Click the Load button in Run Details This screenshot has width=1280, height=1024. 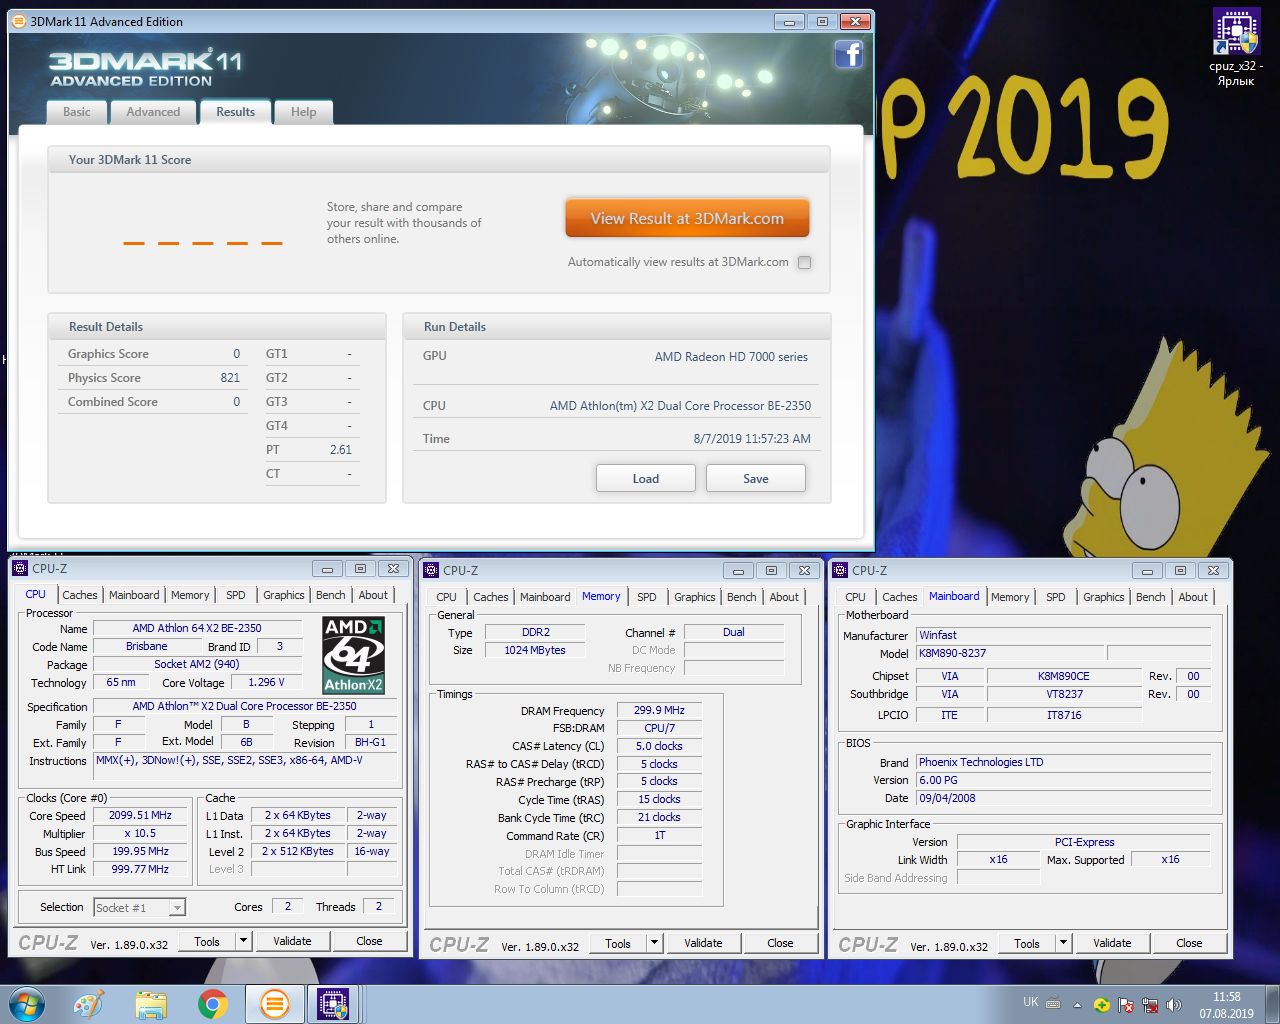[x=646, y=478]
